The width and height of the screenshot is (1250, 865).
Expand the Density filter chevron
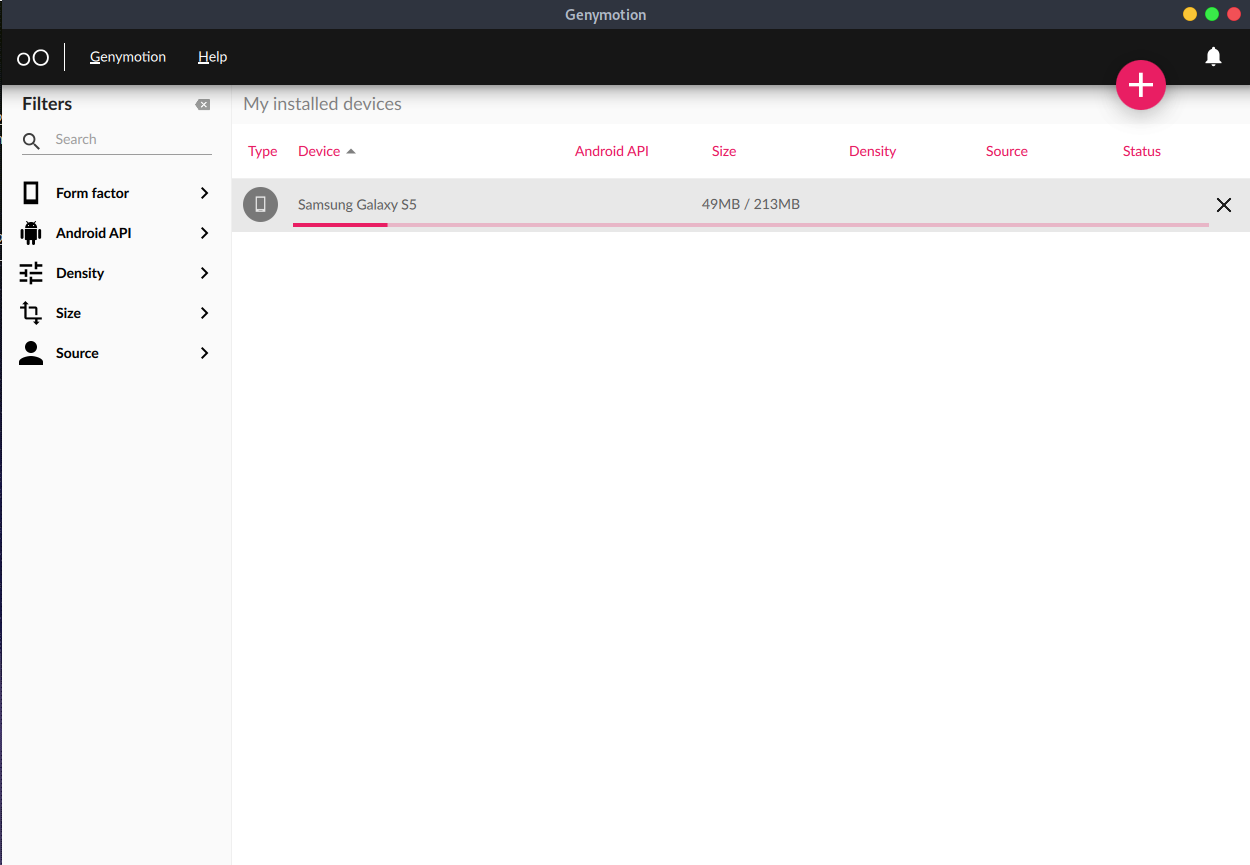point(204,273)
